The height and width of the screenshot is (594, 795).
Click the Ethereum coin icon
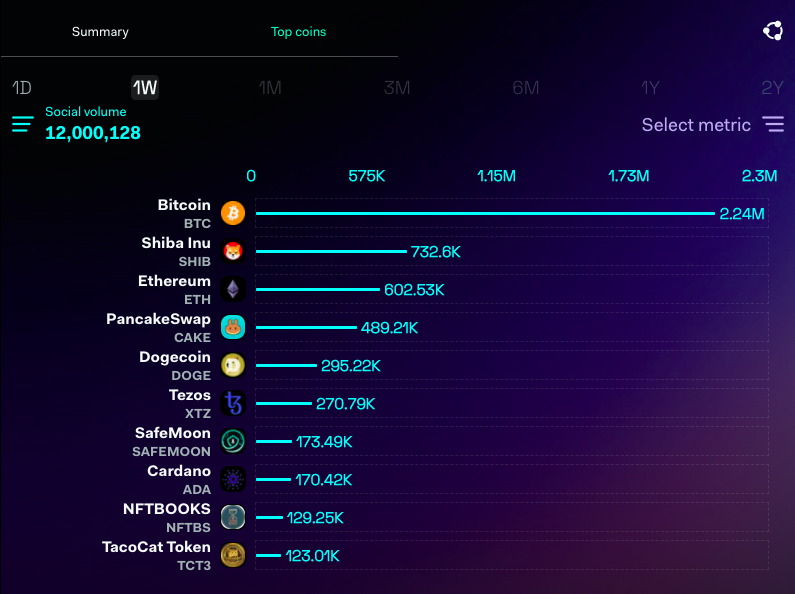(x=233, y=290)
